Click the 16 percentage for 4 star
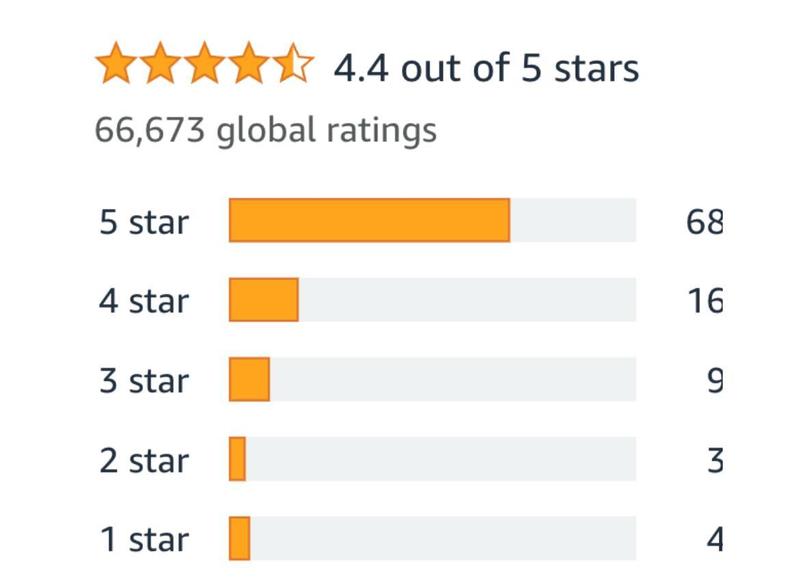 click(706, 301)
